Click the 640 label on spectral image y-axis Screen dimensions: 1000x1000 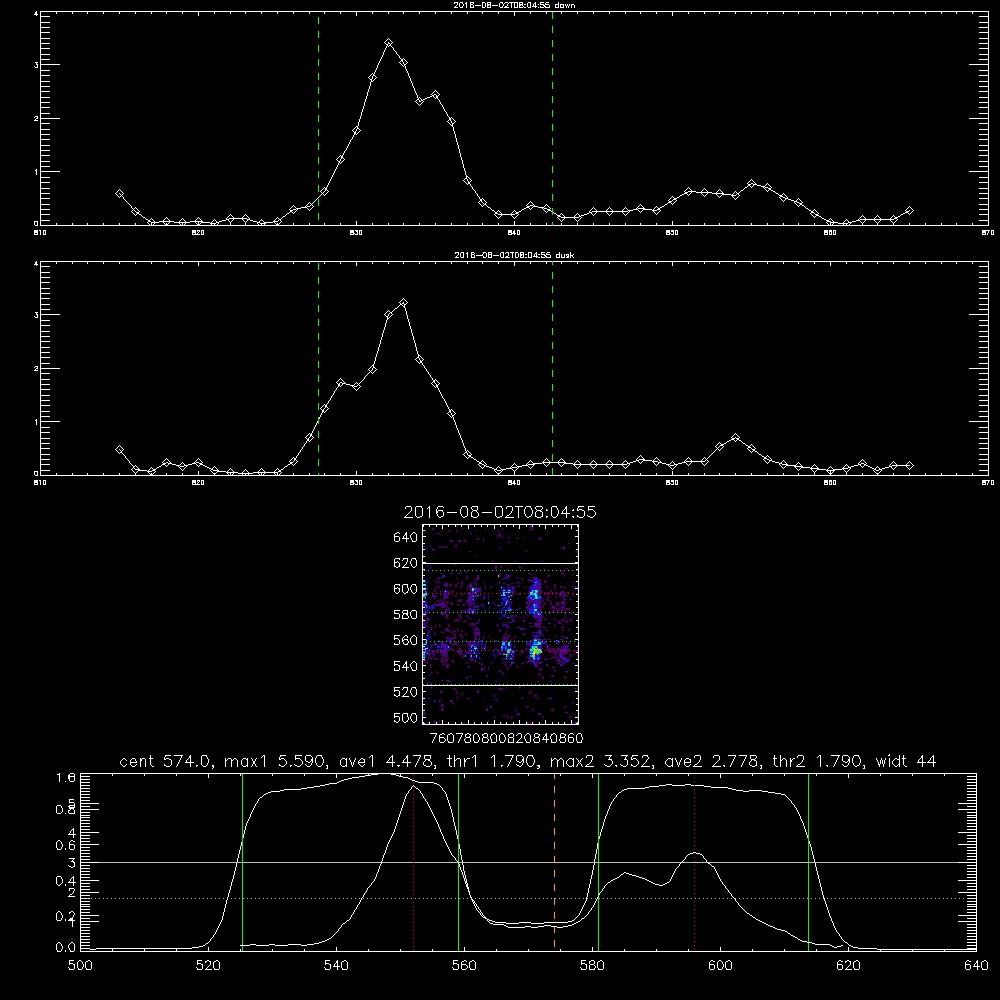coord(405,538)
